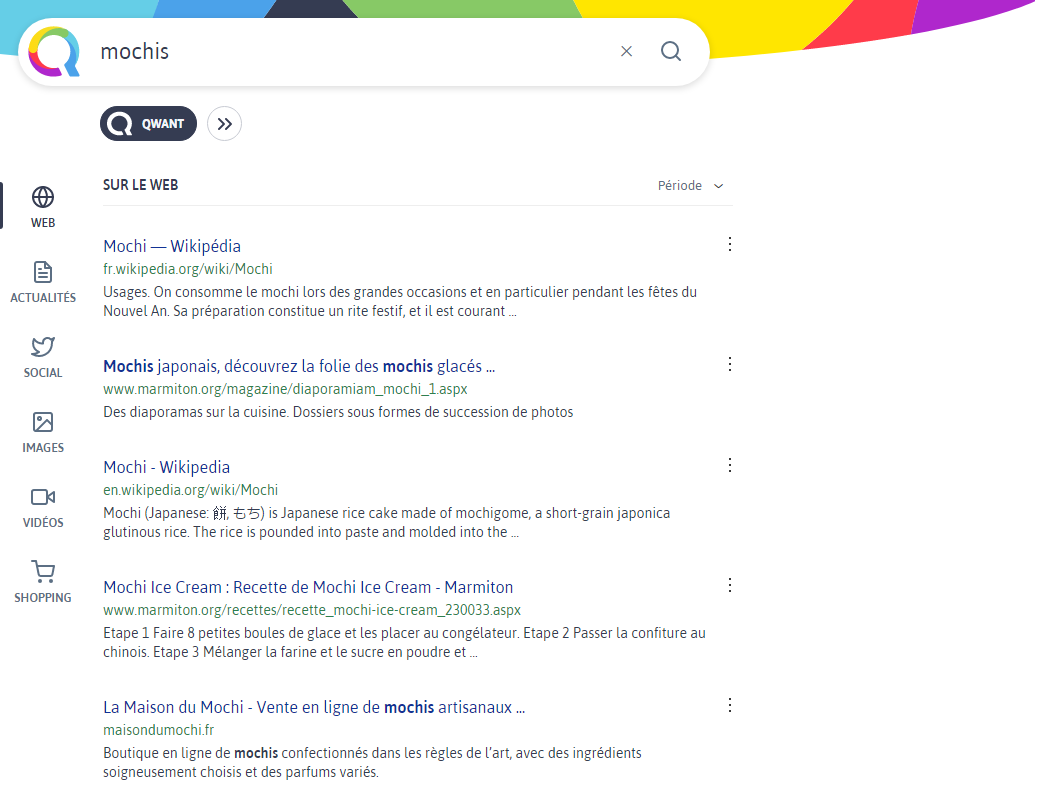
Task: Click the snippet beginning 'Usages. On consomme'
Action: point(400,302)
